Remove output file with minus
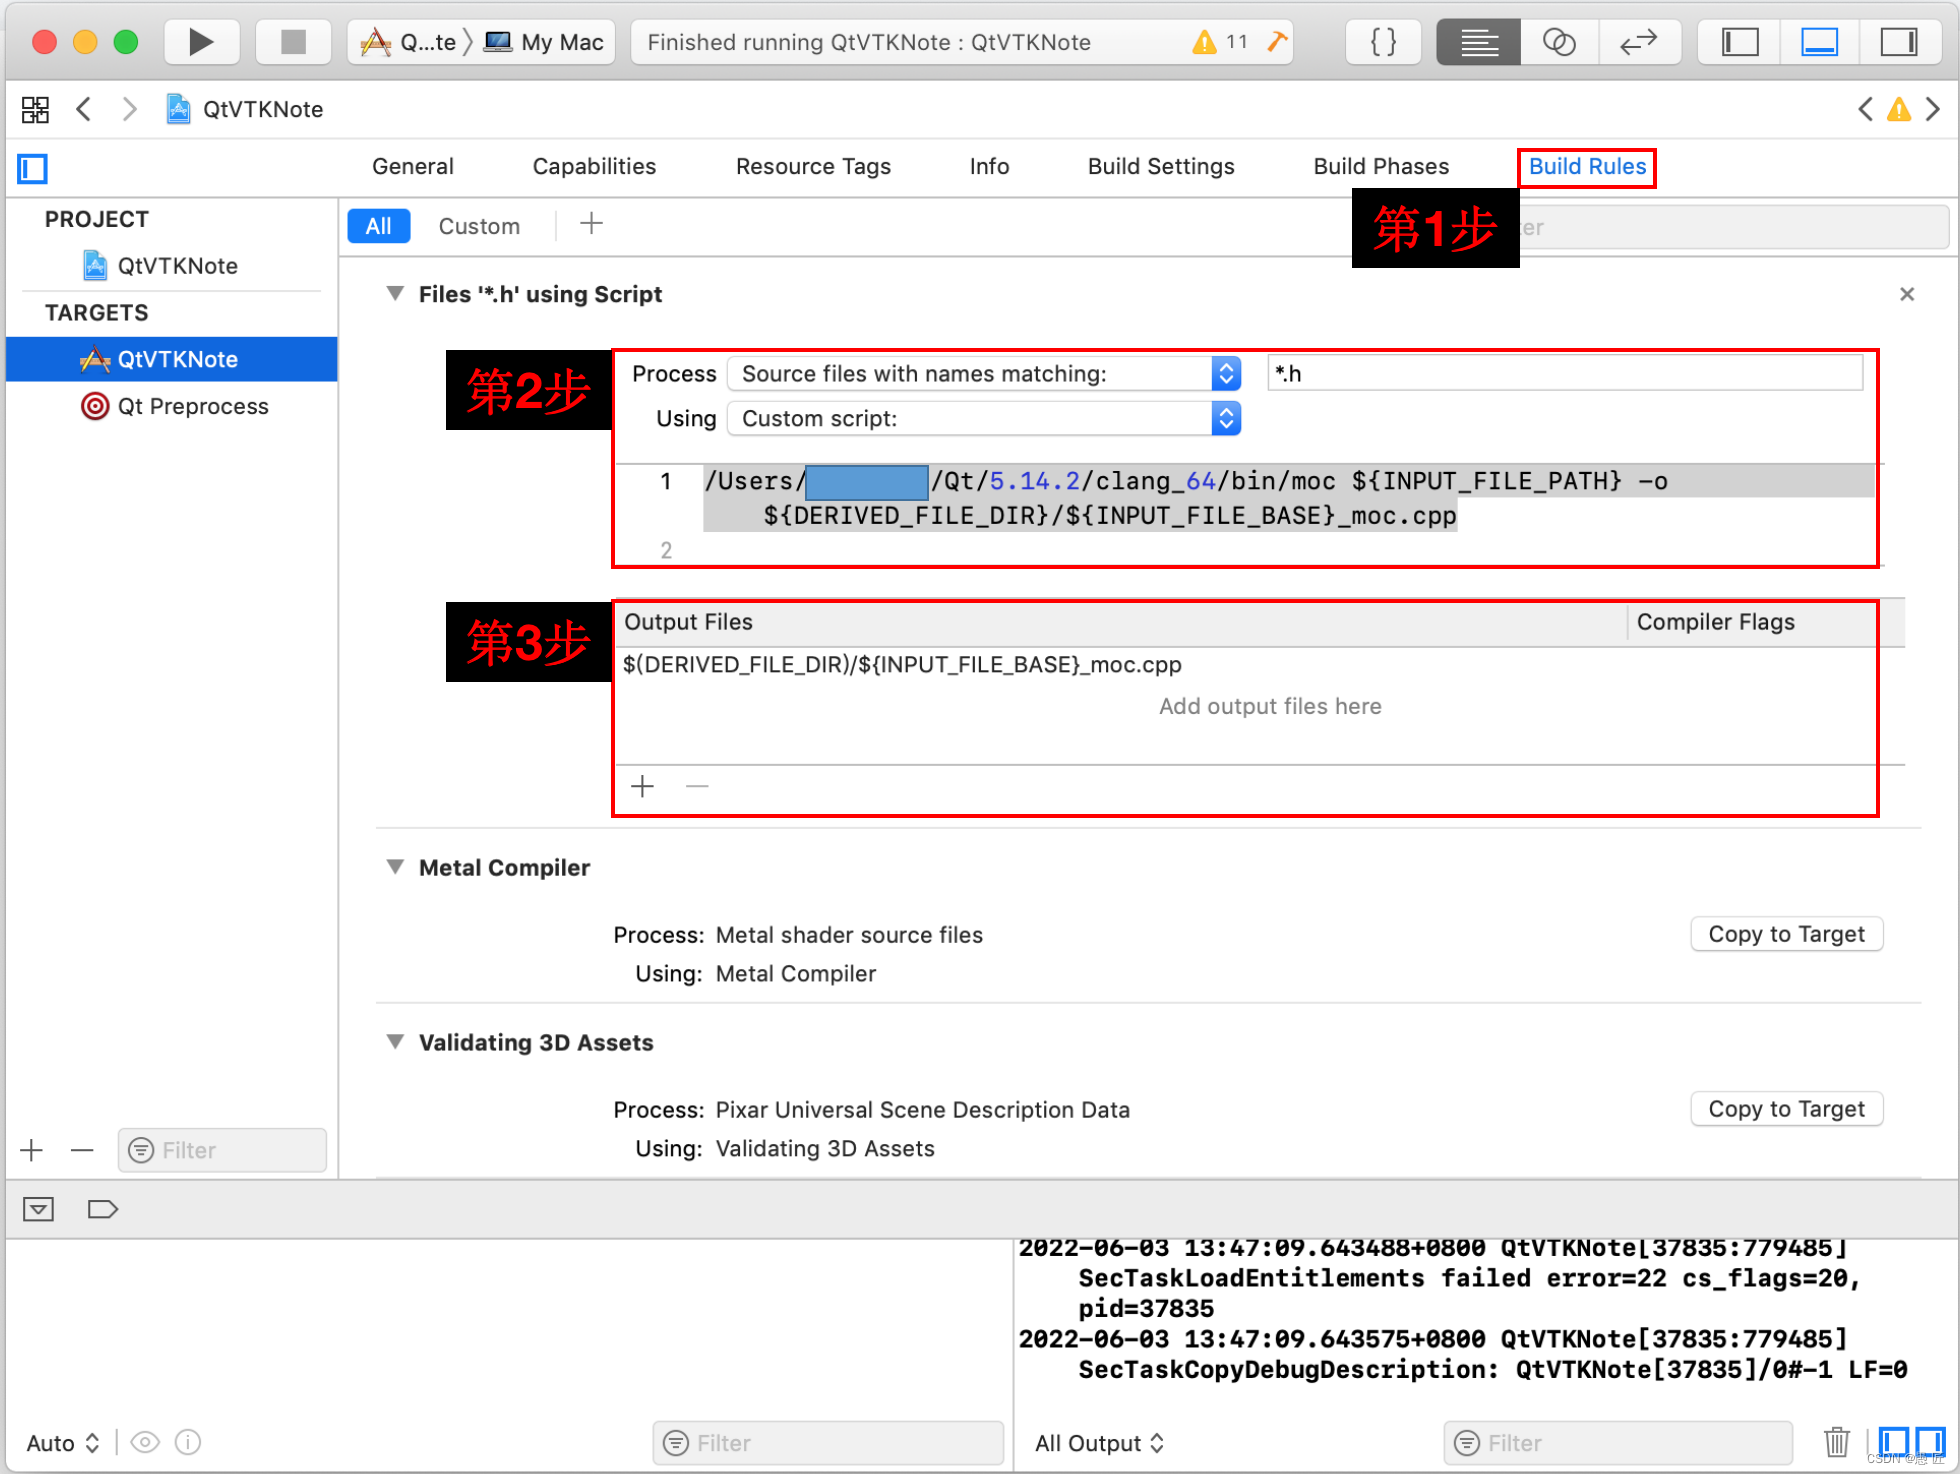The height and width of the screenshot is (1474, 1960). click(x=697, y=787)
